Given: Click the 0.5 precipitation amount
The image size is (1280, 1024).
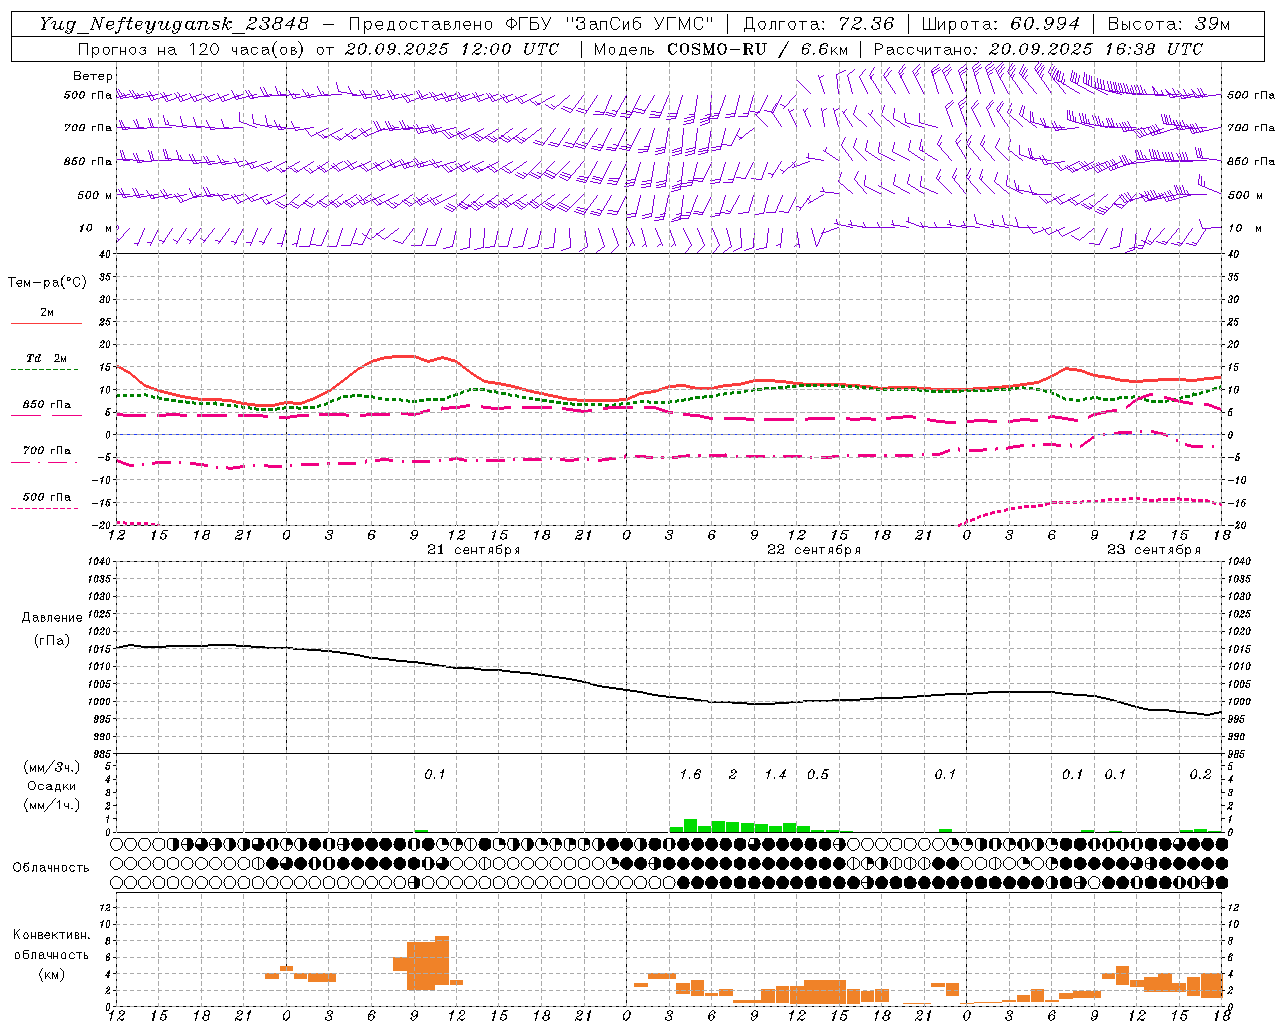Looking at the screenshot, I should pyautogui.click(x=818, y=774).
